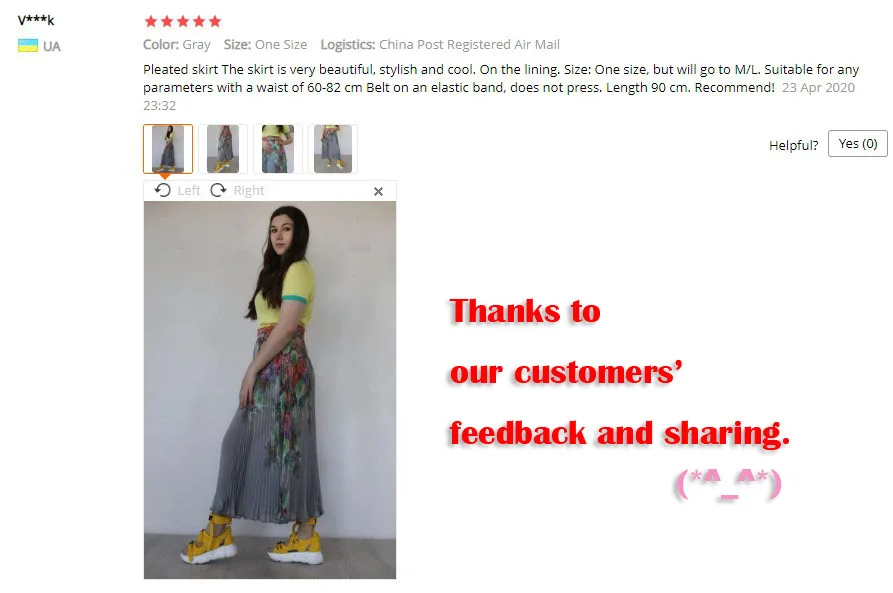Select the first review photo thumbnail
893x593 pixels.
(x=168, y=149)
